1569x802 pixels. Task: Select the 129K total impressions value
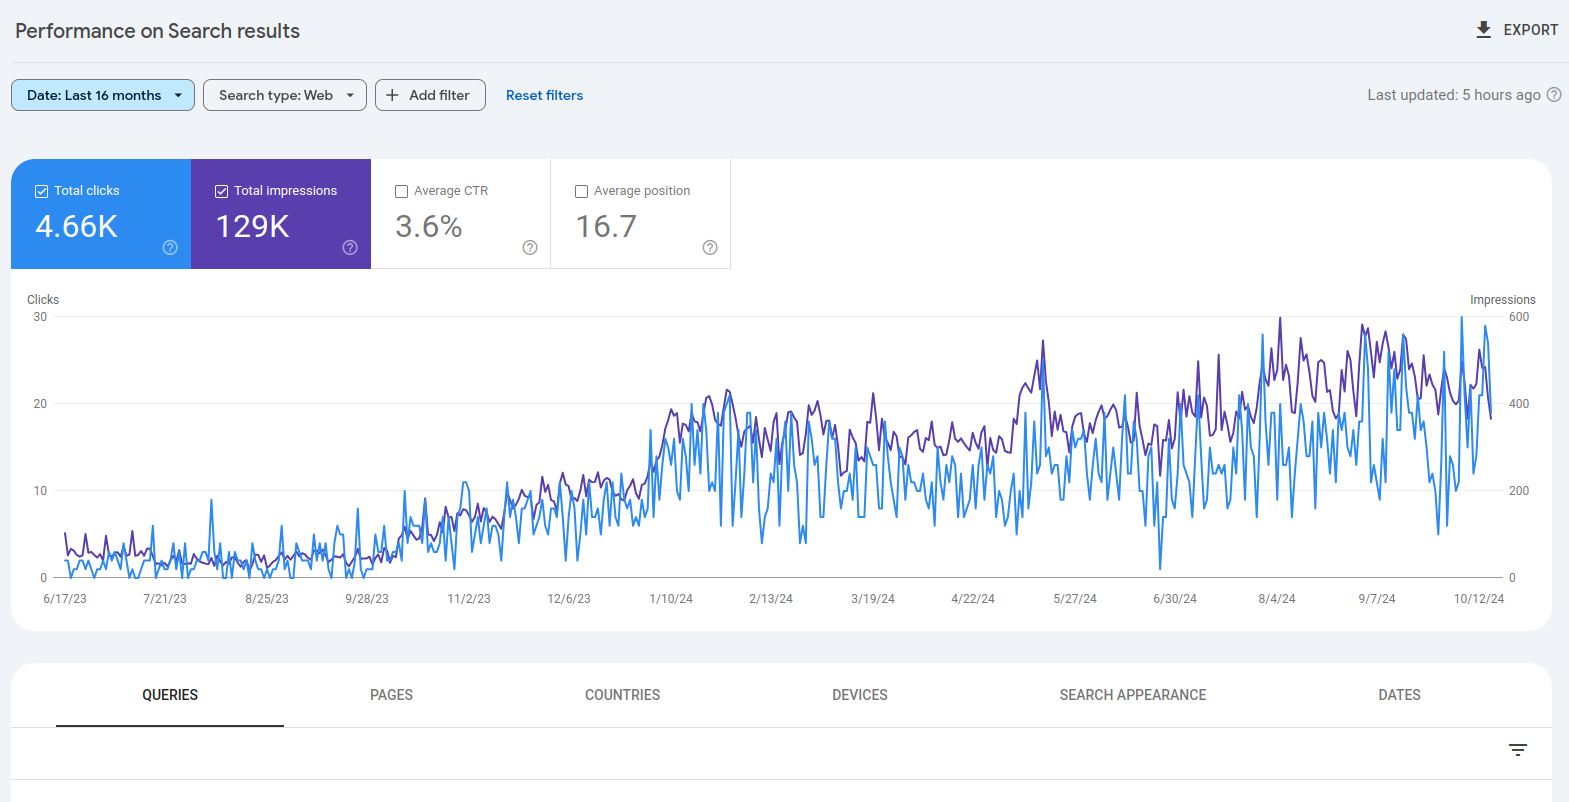[x=253, y=227]
